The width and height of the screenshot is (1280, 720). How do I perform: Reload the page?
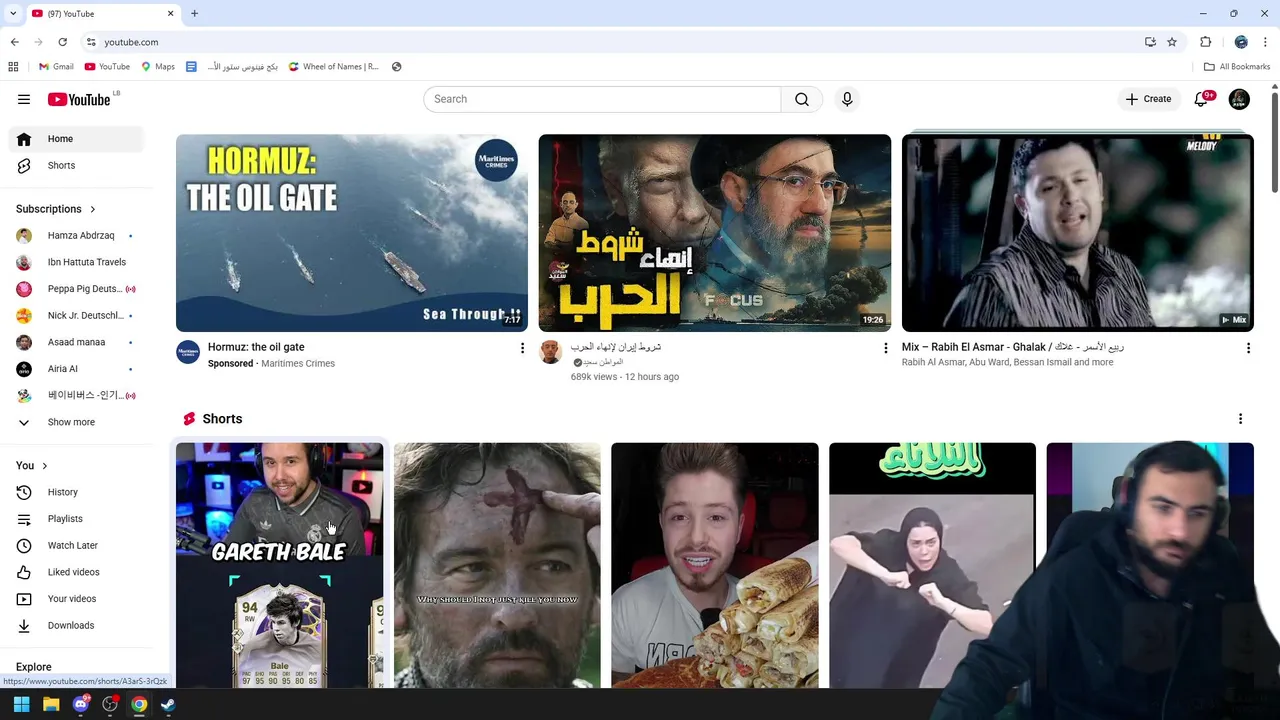(62, 42)
